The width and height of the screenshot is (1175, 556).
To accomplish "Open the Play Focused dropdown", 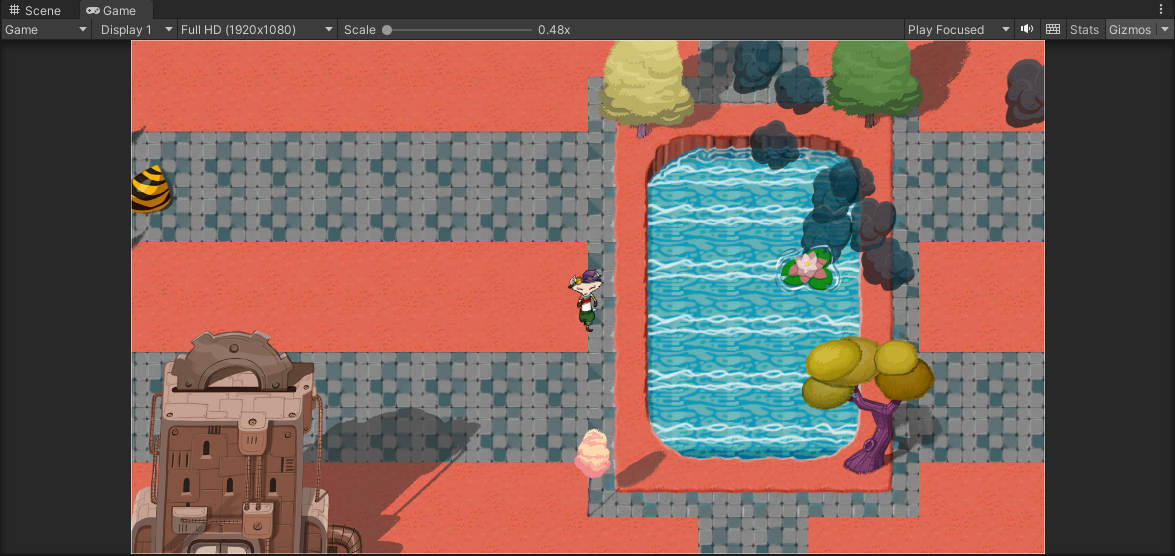I will point(958,29).
